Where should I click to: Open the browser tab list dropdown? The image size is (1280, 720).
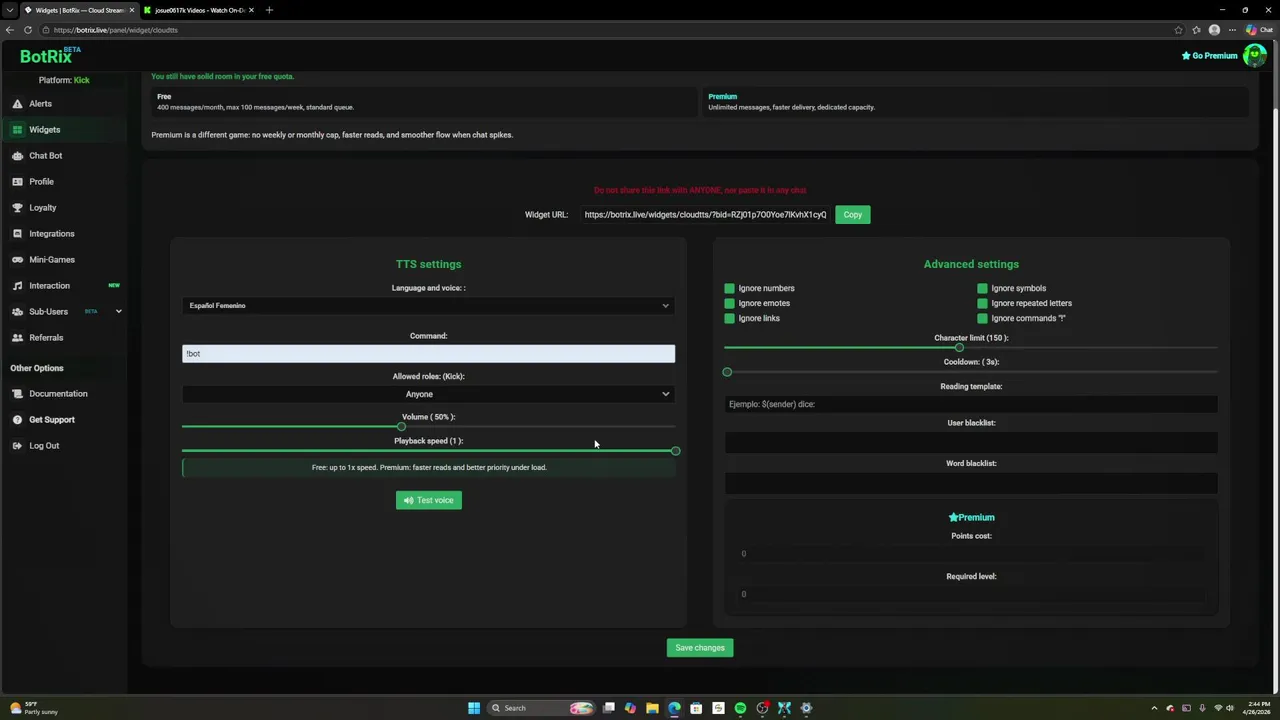click(9, 10)
